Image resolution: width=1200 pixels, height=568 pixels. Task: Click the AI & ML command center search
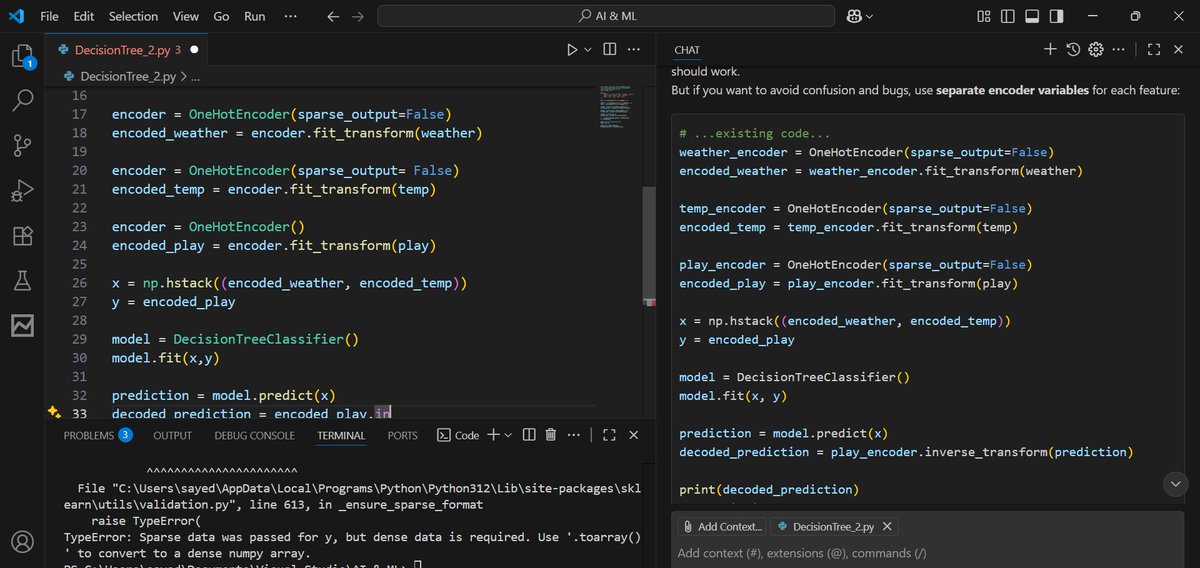coord(606,17)
